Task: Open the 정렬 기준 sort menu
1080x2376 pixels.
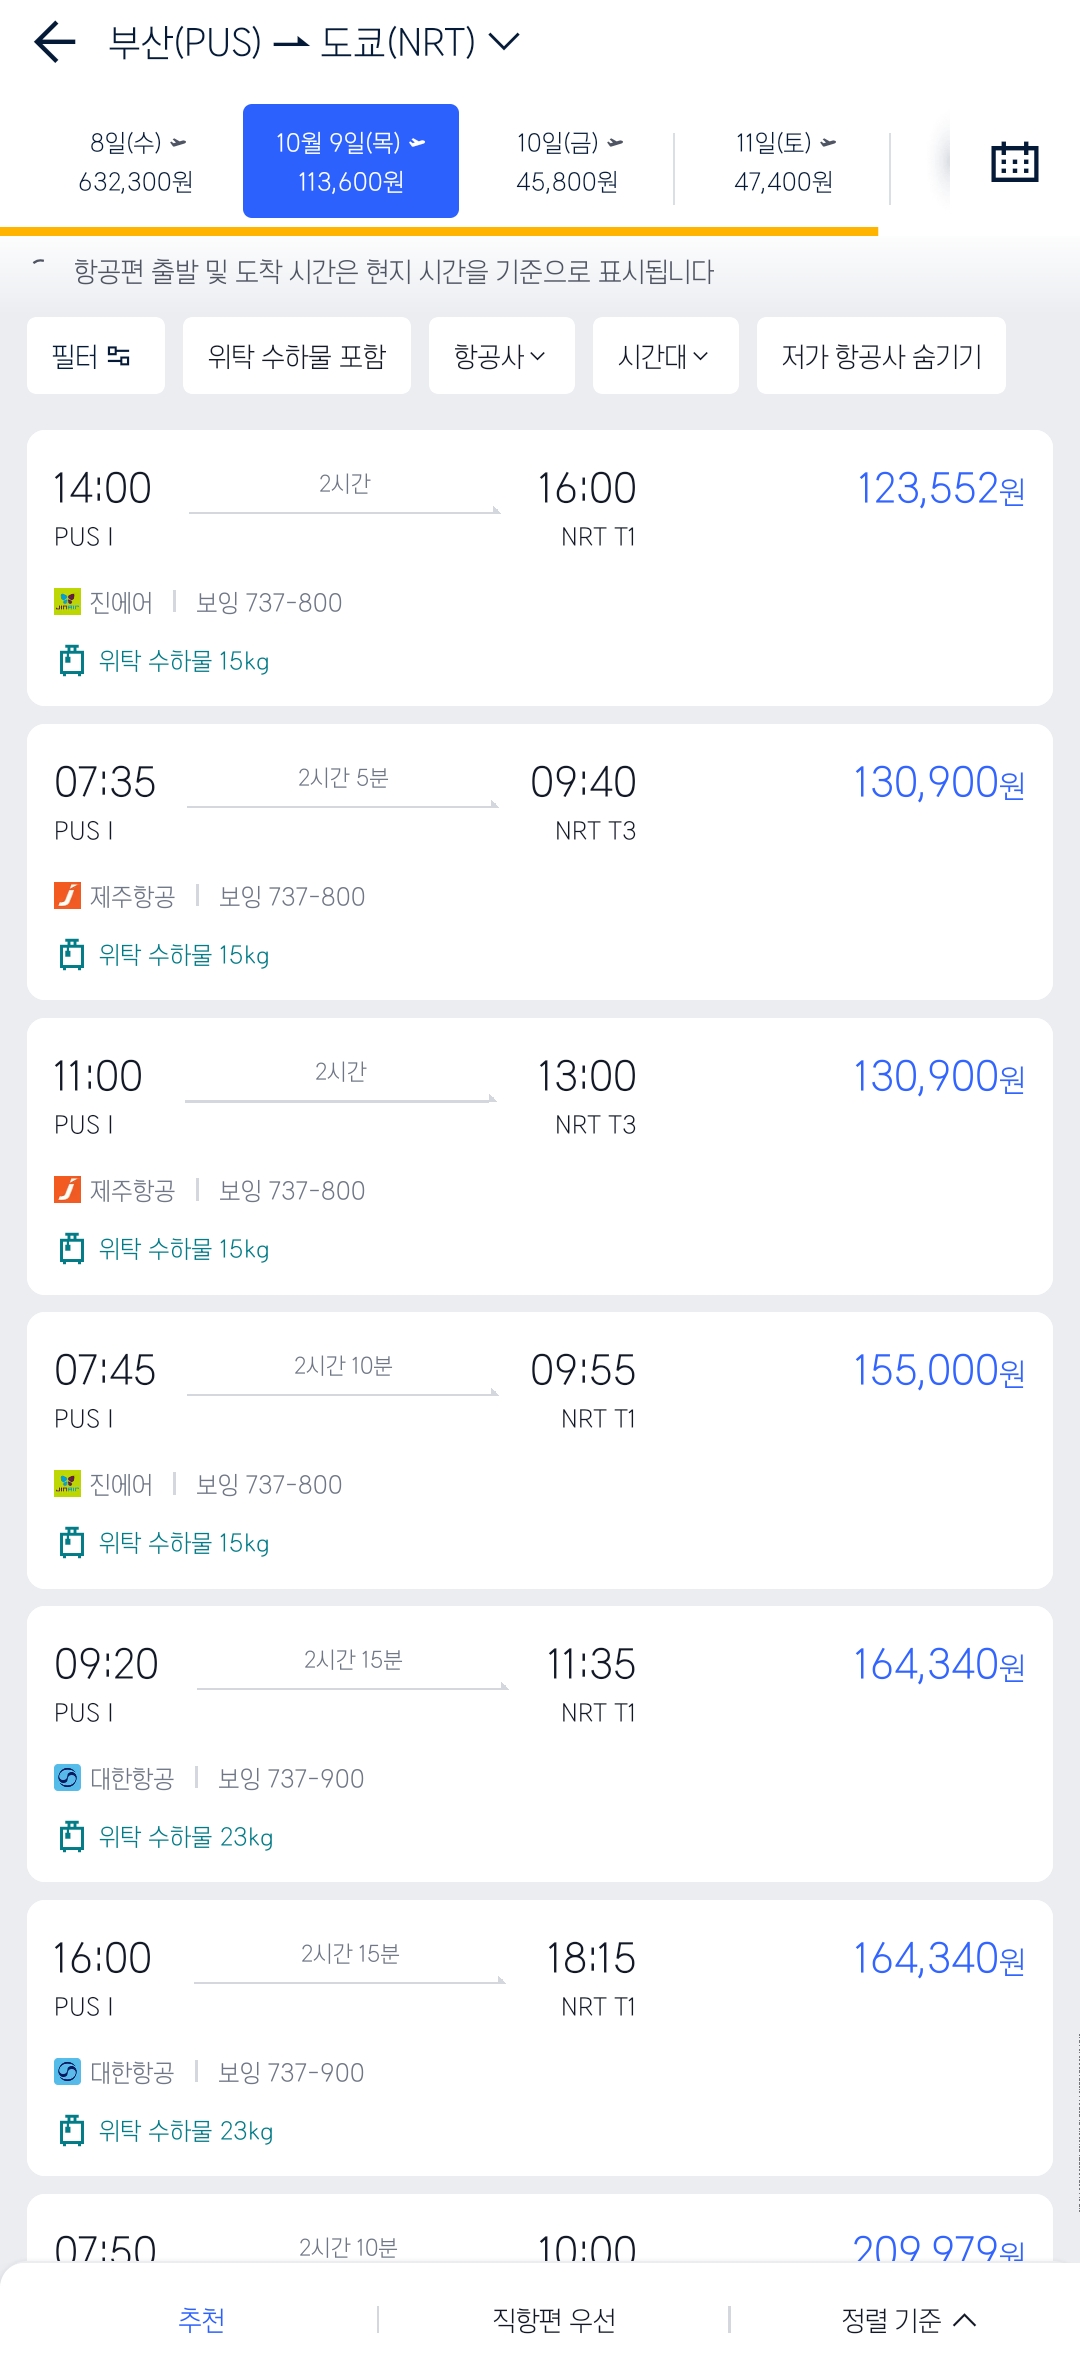Action: pyautogui.click(x=908, y=2320)
